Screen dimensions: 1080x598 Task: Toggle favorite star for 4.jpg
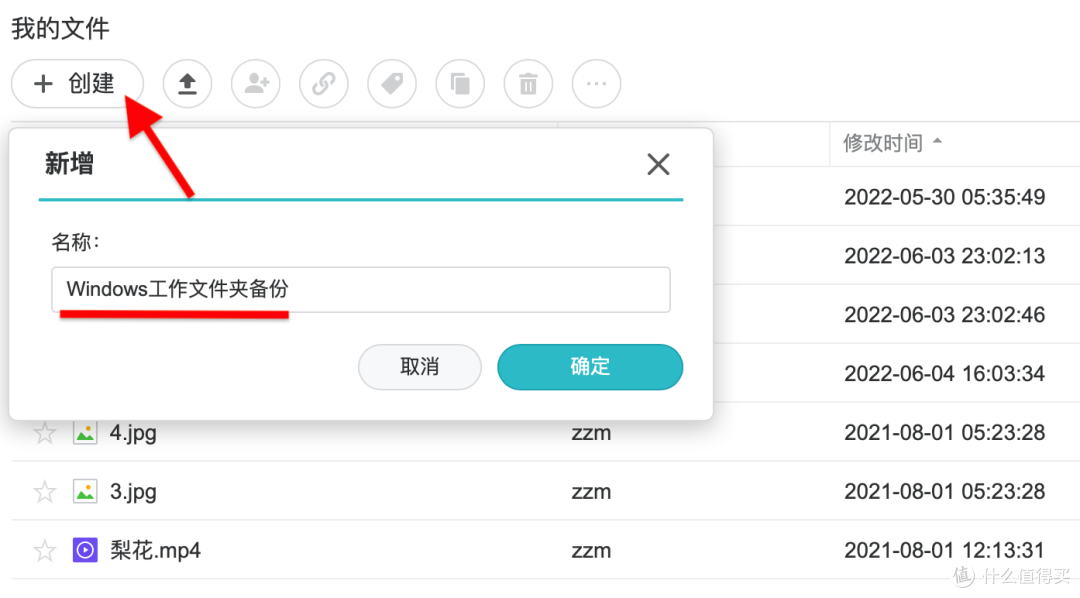pos(44,432)
